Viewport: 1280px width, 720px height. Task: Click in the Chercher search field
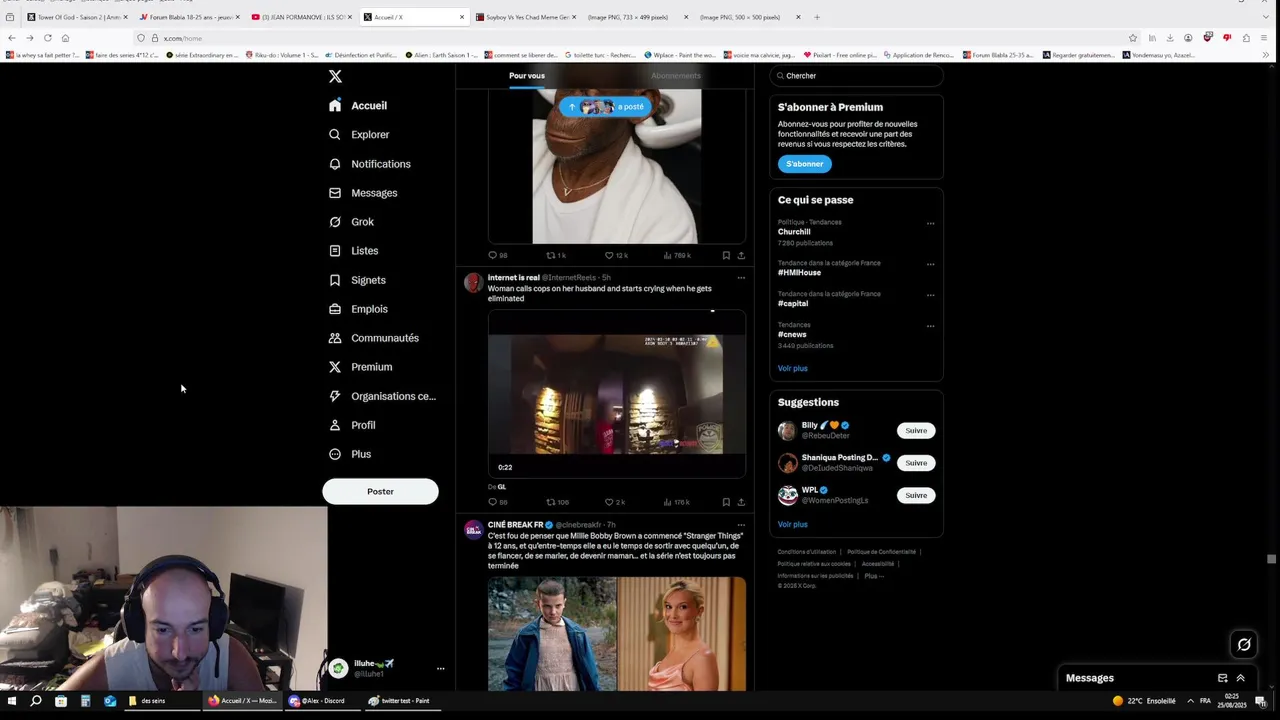(856, 76)
